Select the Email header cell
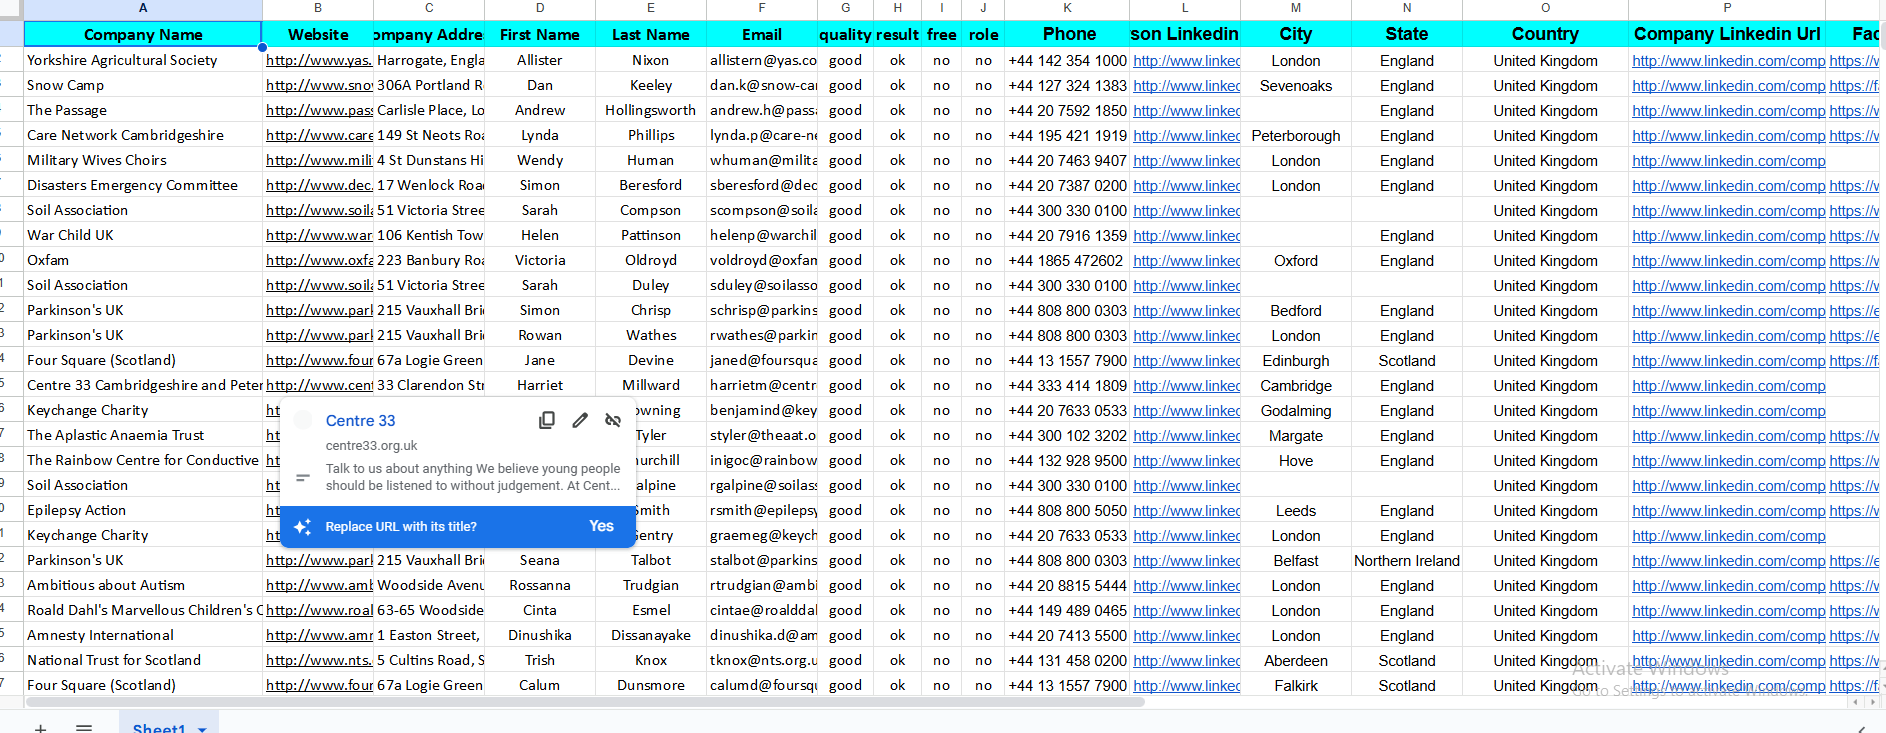The width and height of the screenshot is (1886, 733). pyautogui.click(x=762, y=34)
